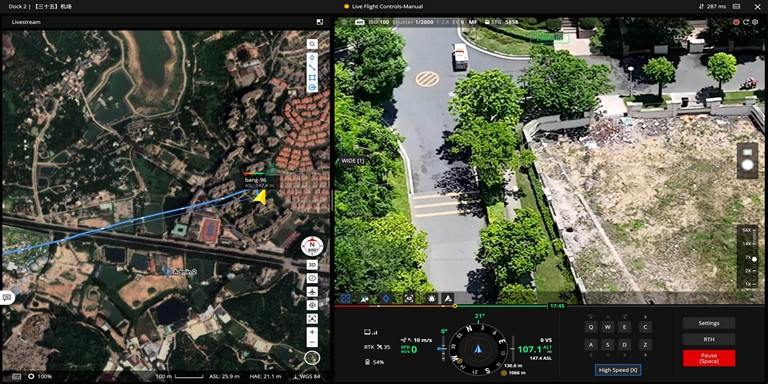Select the map point annotation tool
768x384 pixels.
click(312, 57)
